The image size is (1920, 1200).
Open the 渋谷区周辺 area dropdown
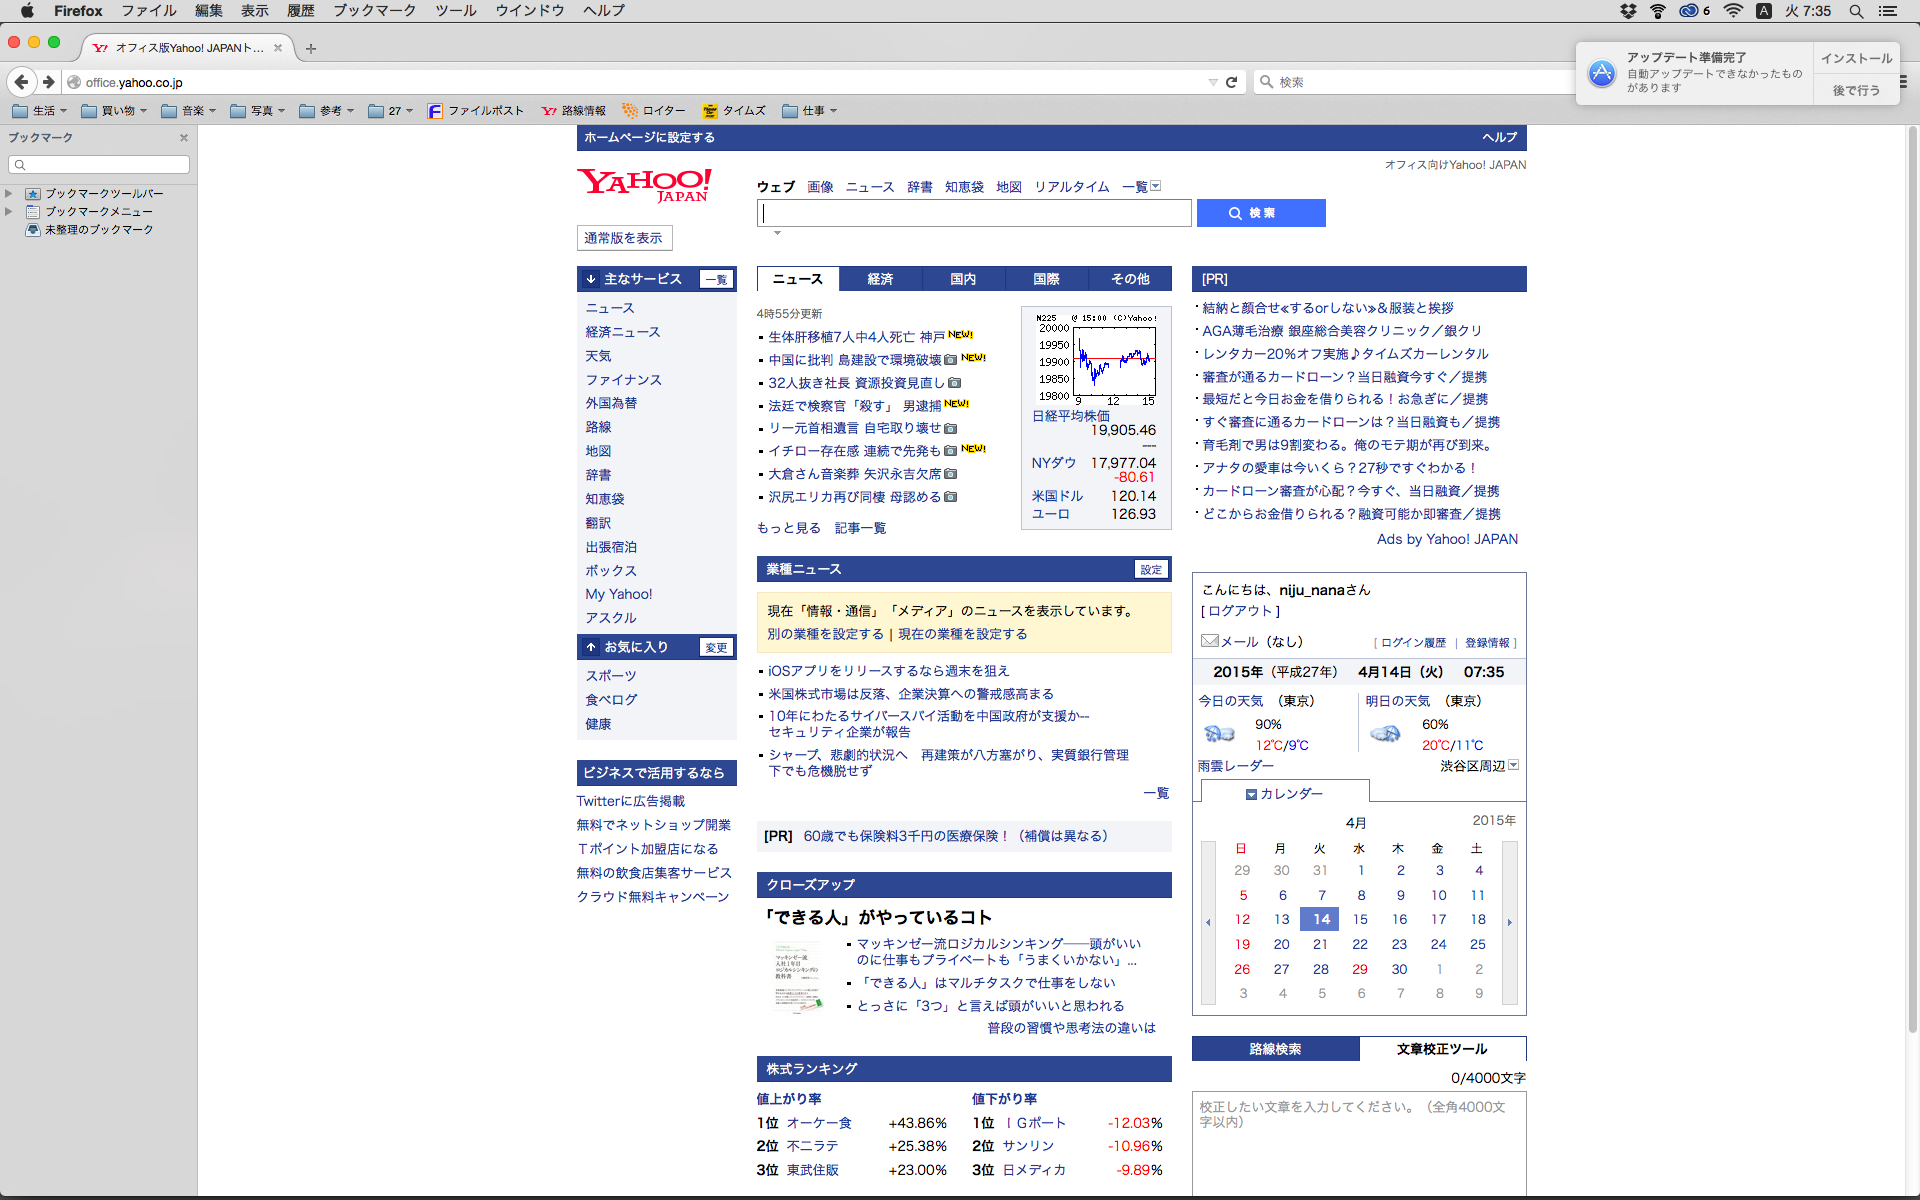[1513, 765]
